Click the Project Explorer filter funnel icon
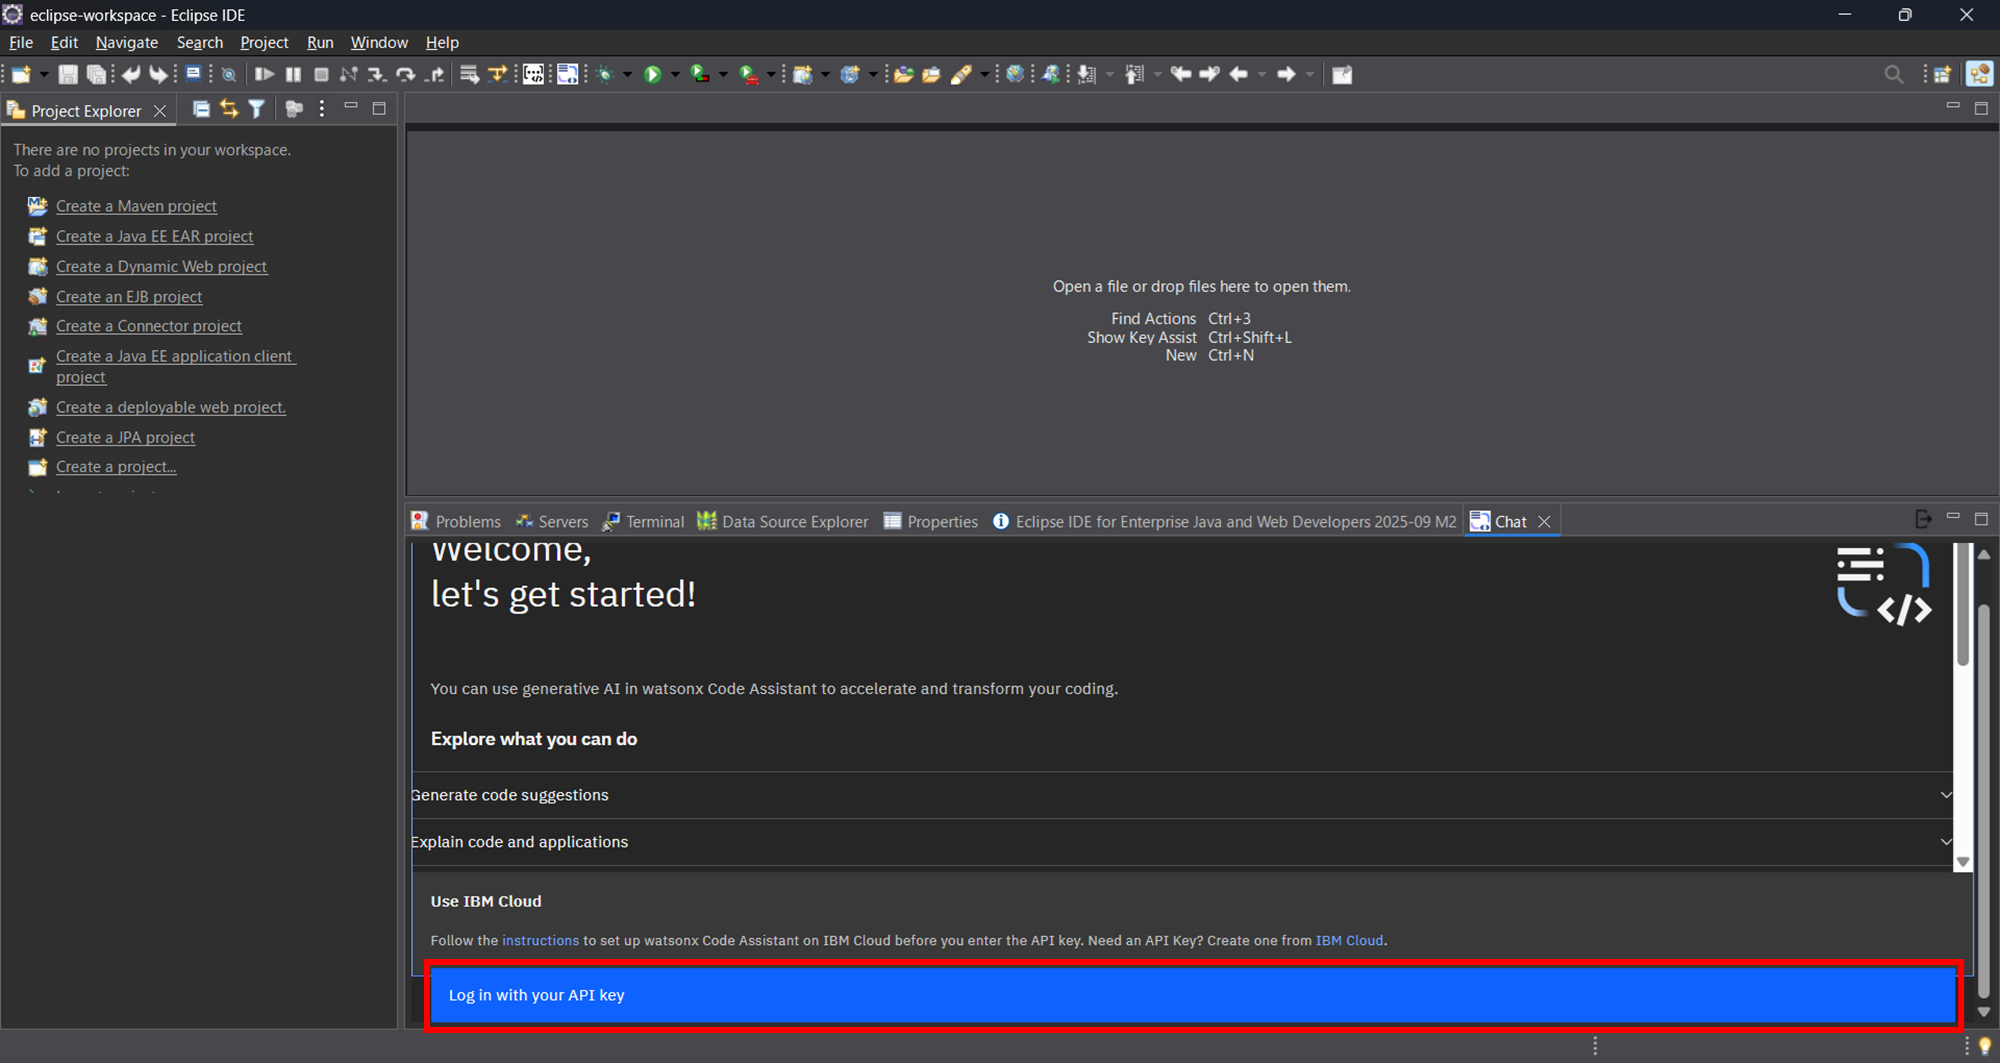The height and width of the screenshot is (1063, 2000). point(257,109)
